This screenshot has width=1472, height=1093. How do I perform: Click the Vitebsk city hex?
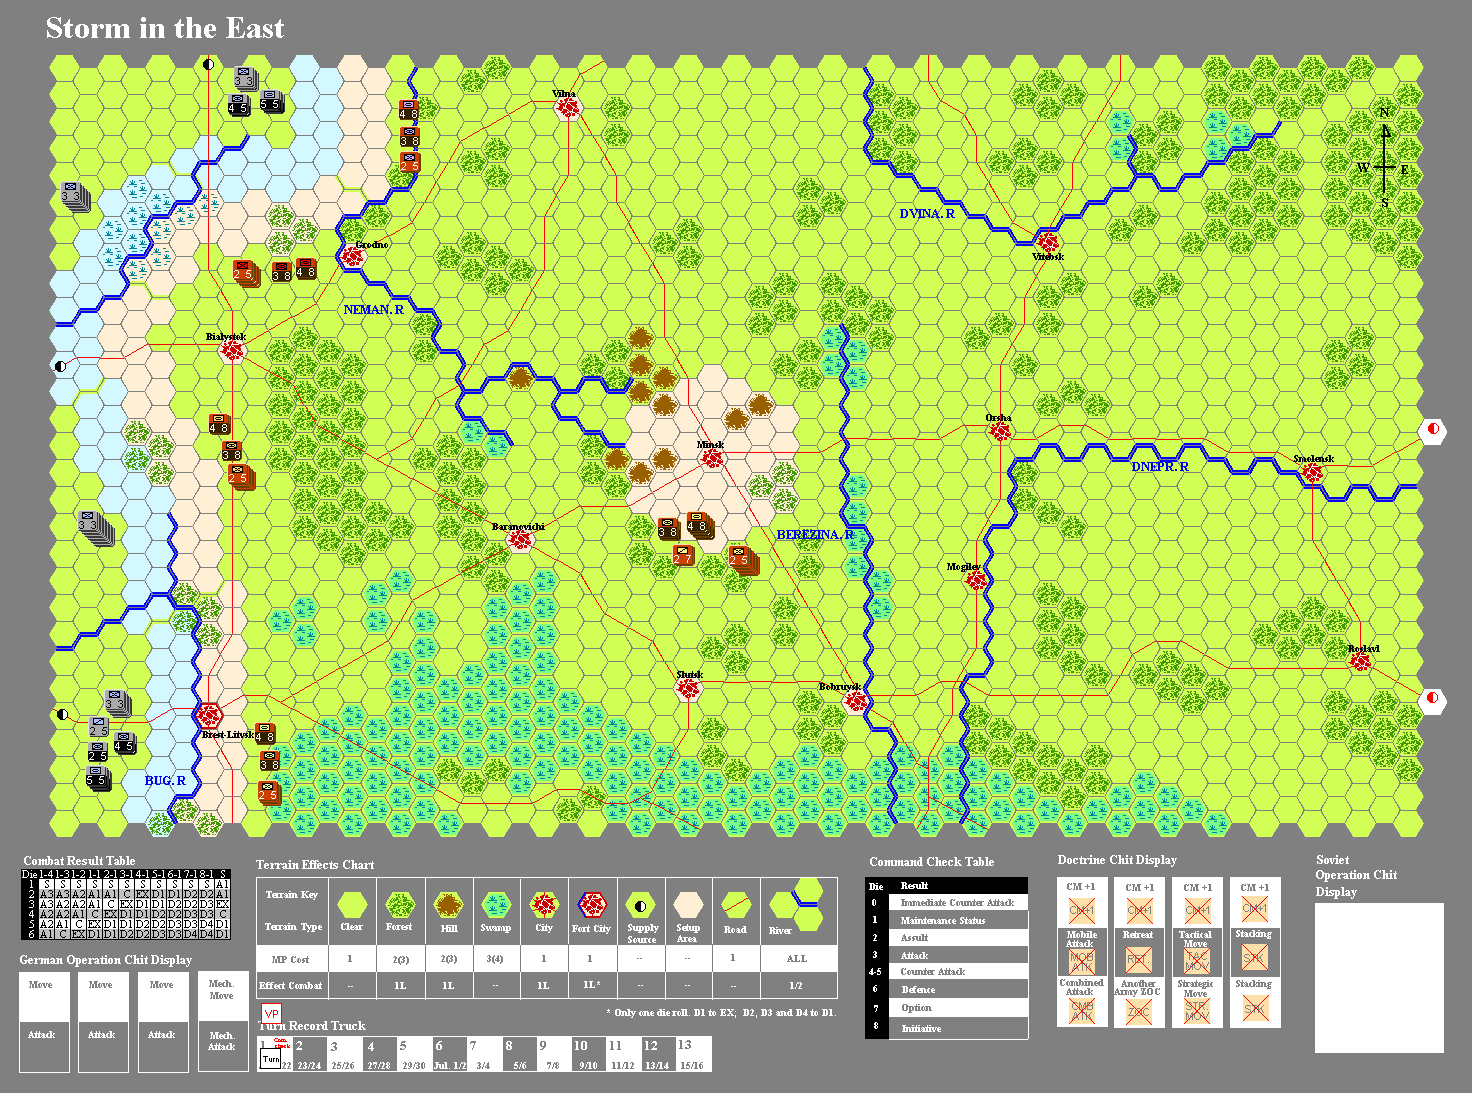1047,242
